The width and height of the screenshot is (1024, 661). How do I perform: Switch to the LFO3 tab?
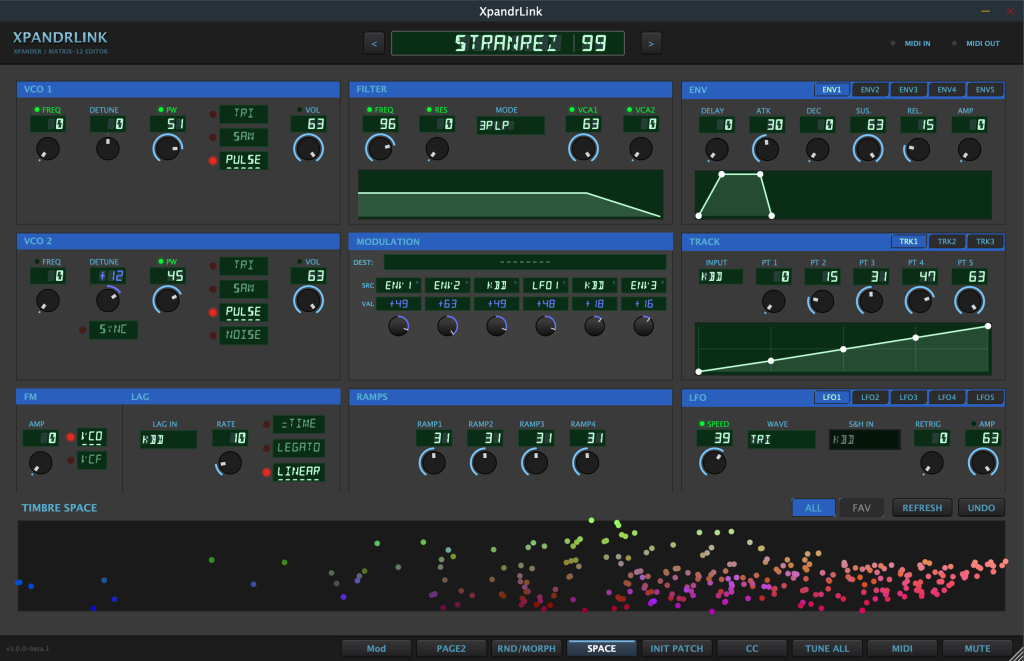[x=908, y=397]
